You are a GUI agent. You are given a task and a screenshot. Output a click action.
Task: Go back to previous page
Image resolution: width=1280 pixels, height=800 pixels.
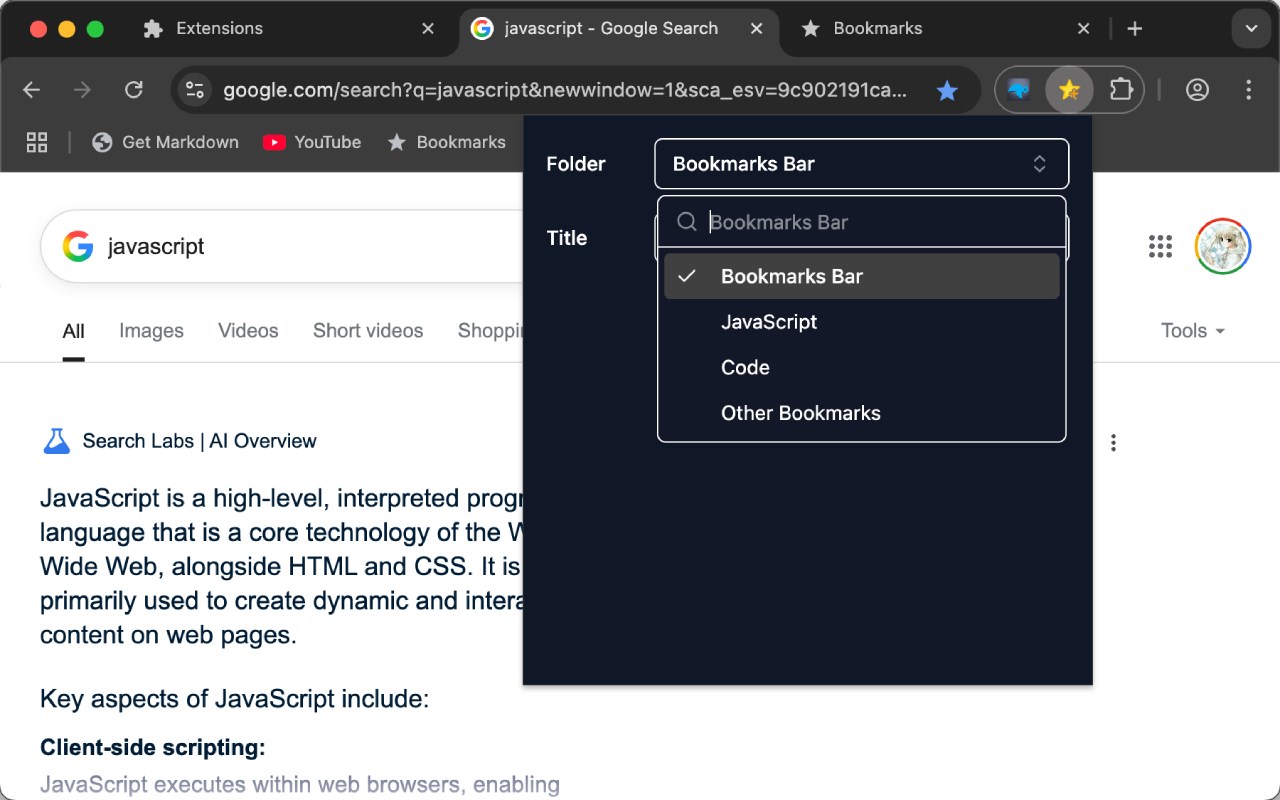pyautogui.click(x=32, y=90)
